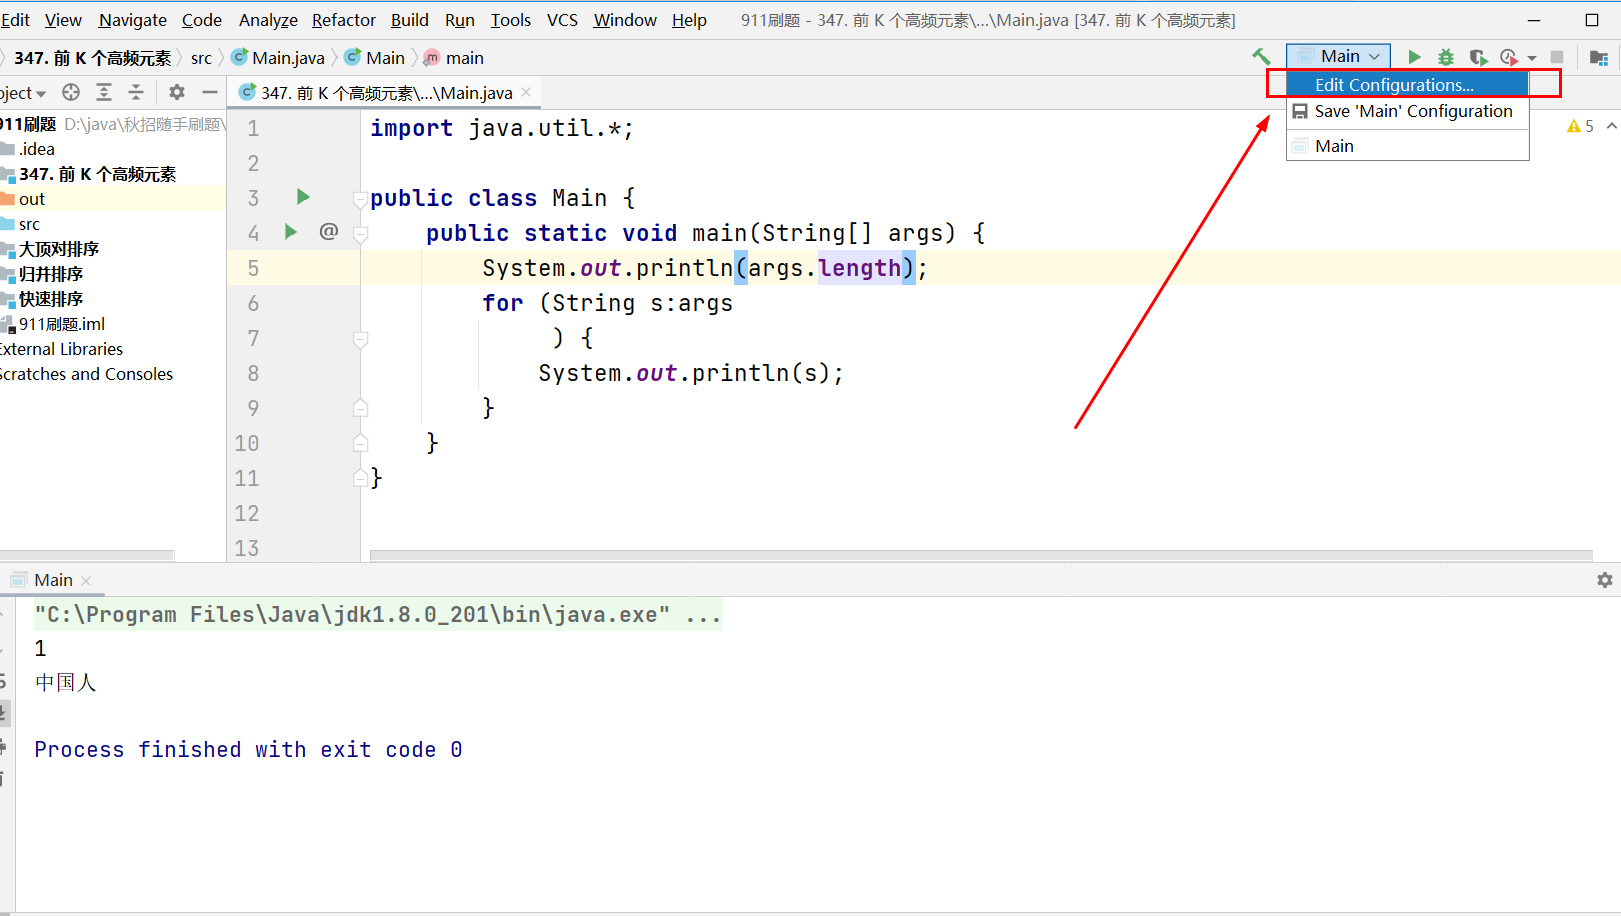The width and height of the screenshot is (1621, 916).
Task: Click the Main.java breadcrumb in navigation bar
Action: click(279, 58)
